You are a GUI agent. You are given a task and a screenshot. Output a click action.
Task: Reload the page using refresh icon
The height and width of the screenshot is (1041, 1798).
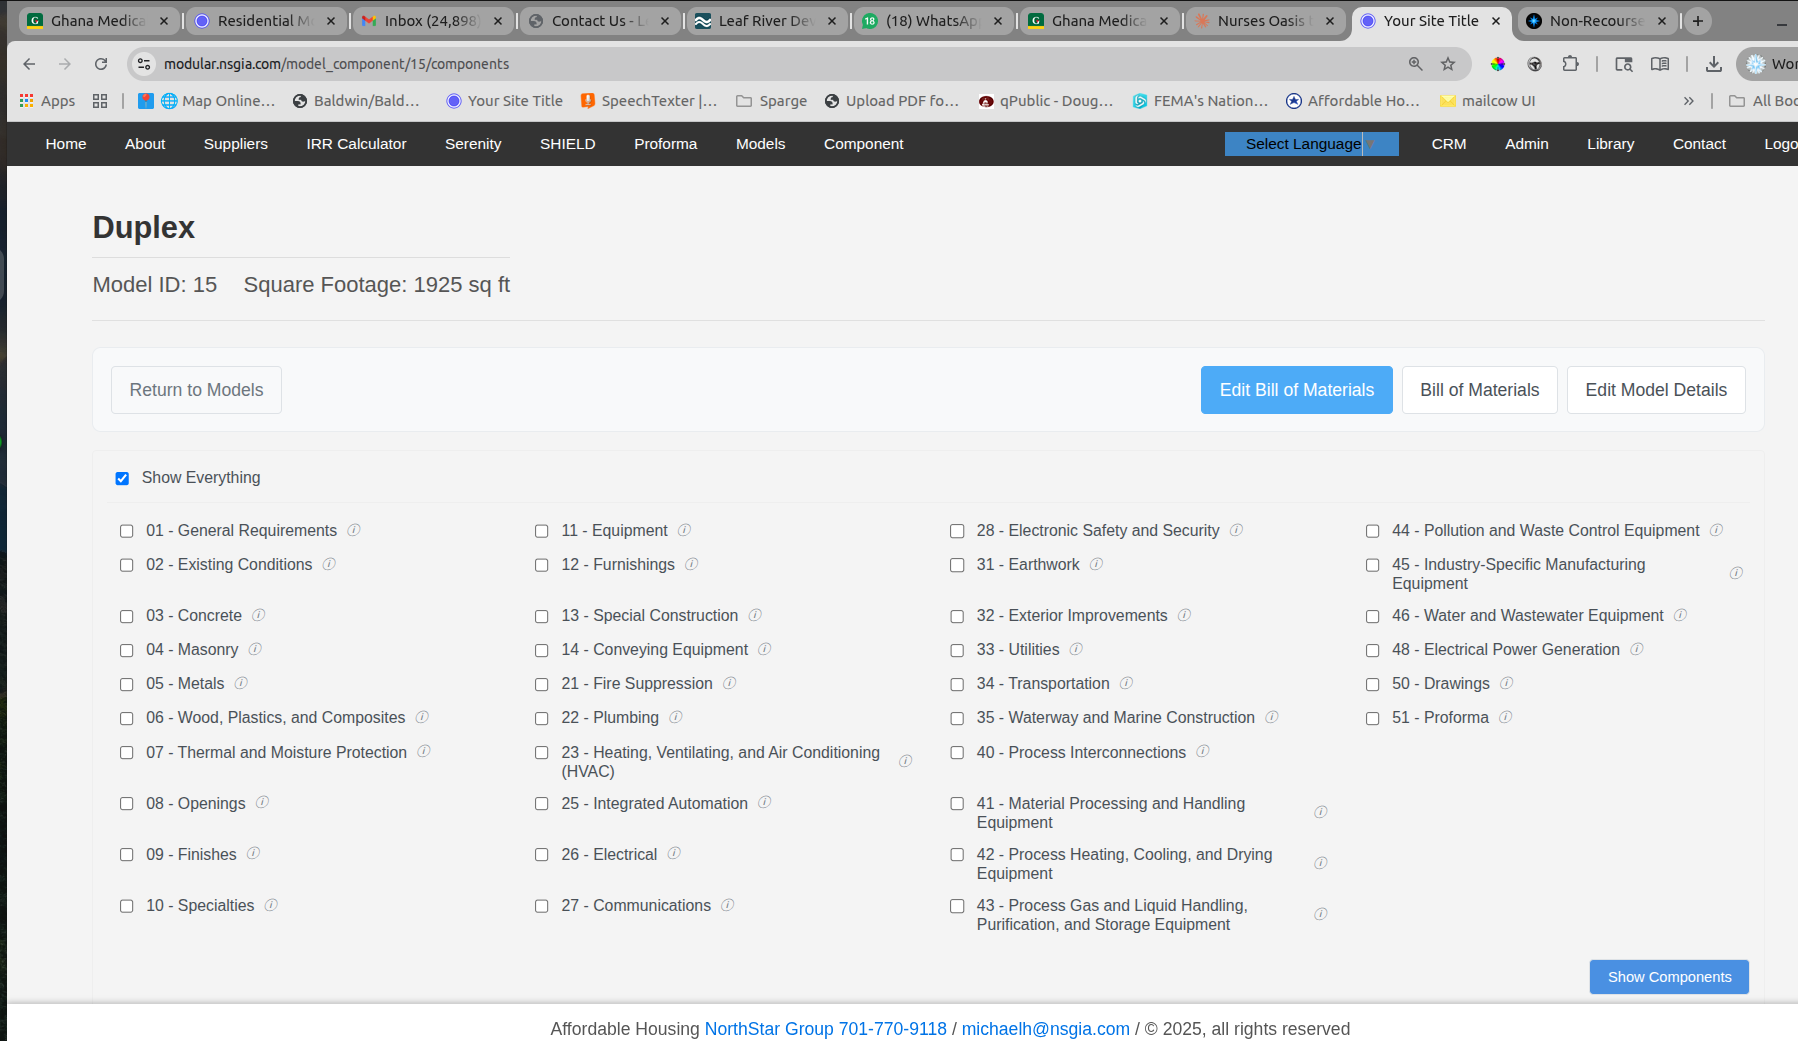(101, 64)
